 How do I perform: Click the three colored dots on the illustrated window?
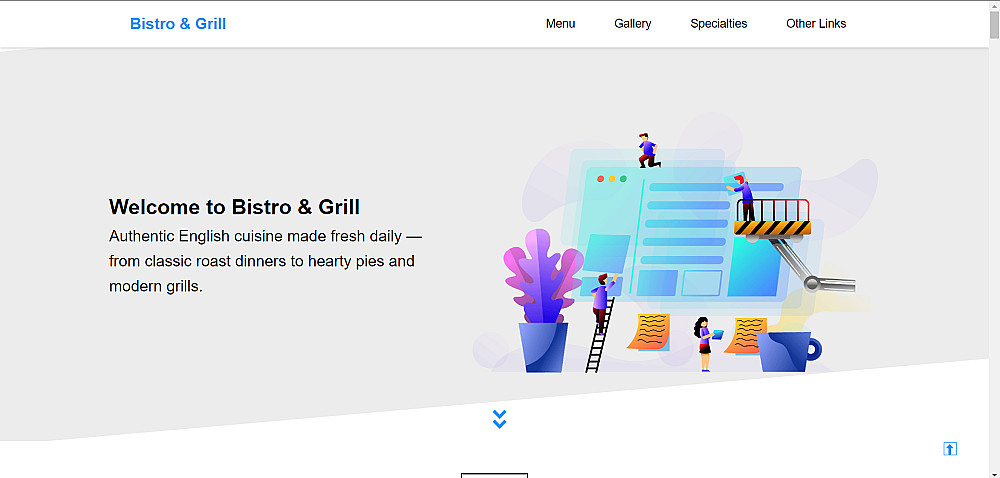612,179
